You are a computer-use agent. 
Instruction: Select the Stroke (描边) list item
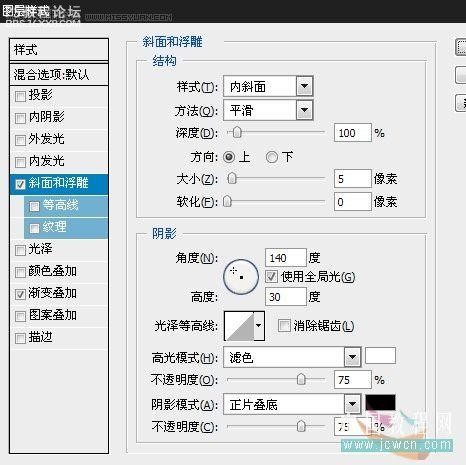59,337
